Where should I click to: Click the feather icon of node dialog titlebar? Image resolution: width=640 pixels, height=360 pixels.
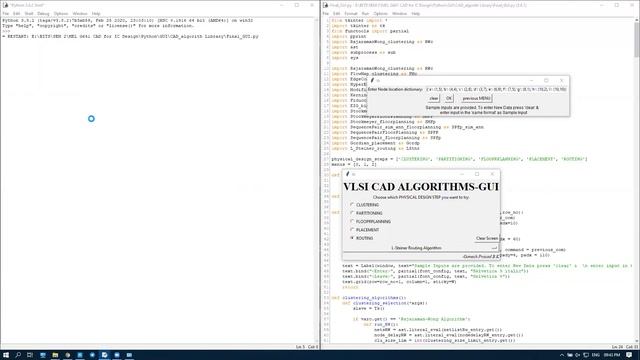pyautogui.click(x=372, y=80)
